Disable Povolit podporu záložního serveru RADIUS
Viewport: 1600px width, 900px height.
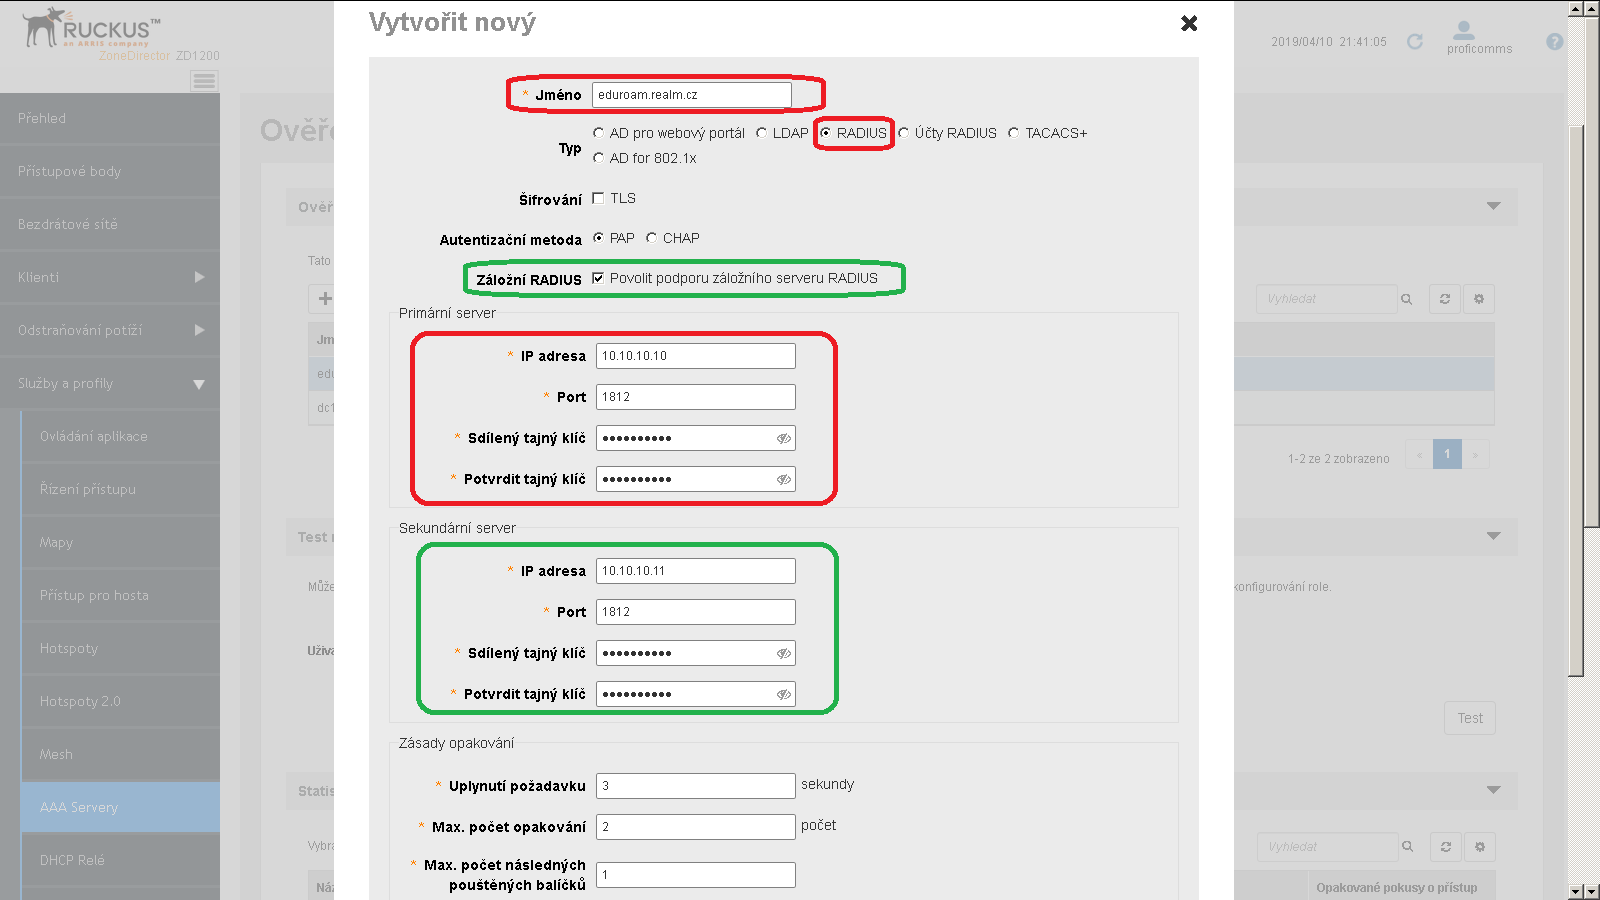pos(598,279)
